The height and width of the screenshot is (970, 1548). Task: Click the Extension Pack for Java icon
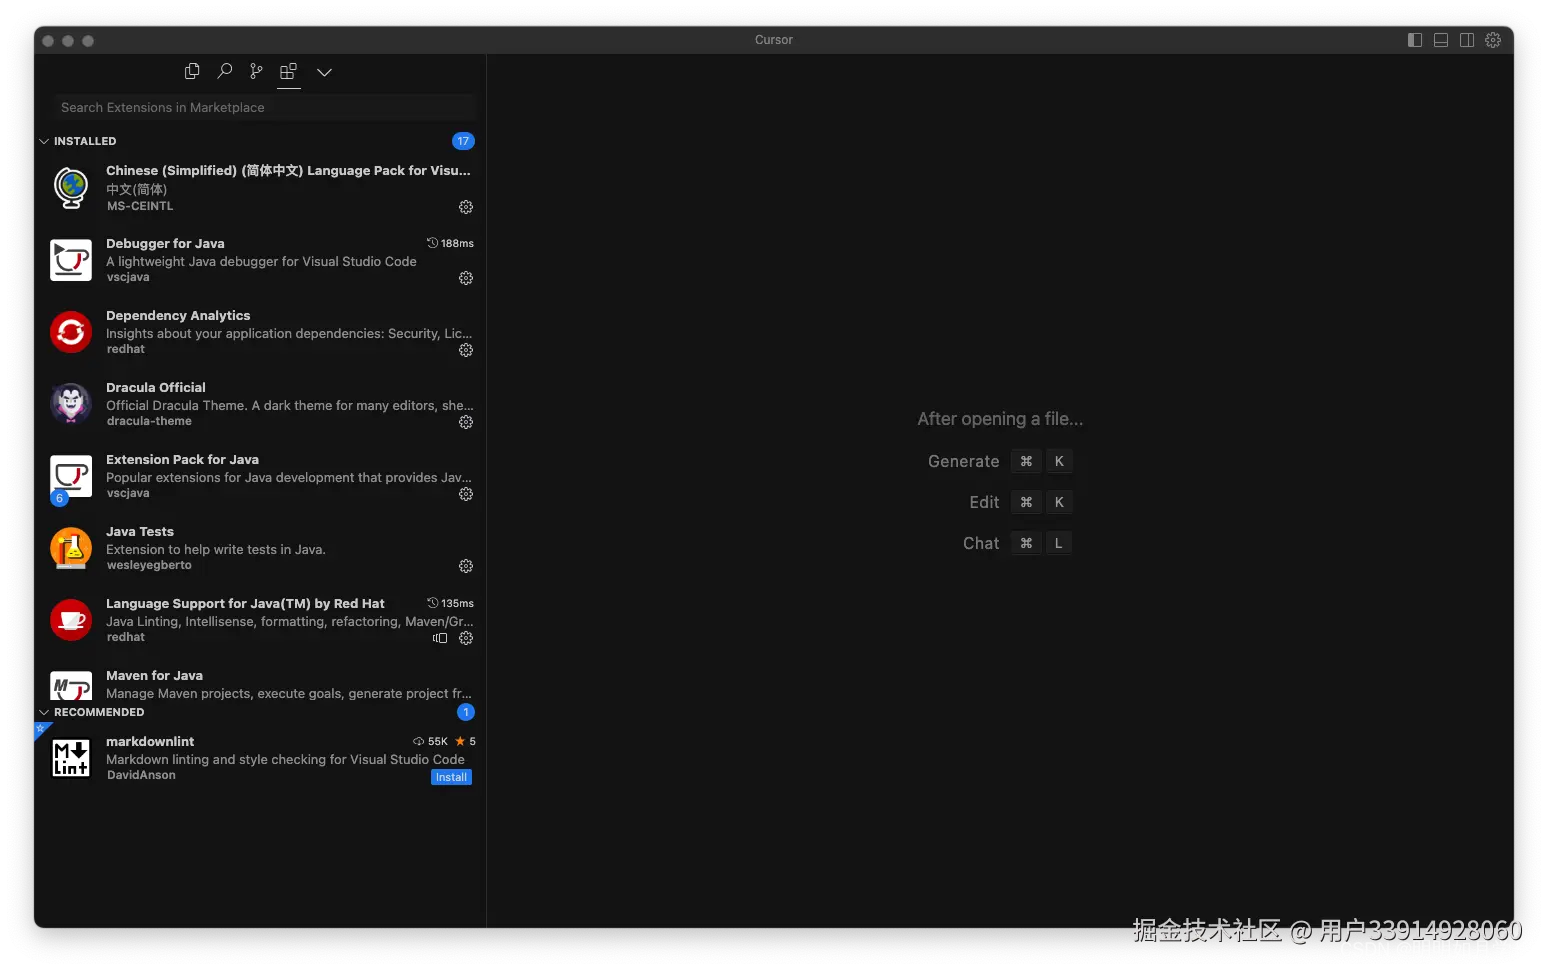[71, 476]
